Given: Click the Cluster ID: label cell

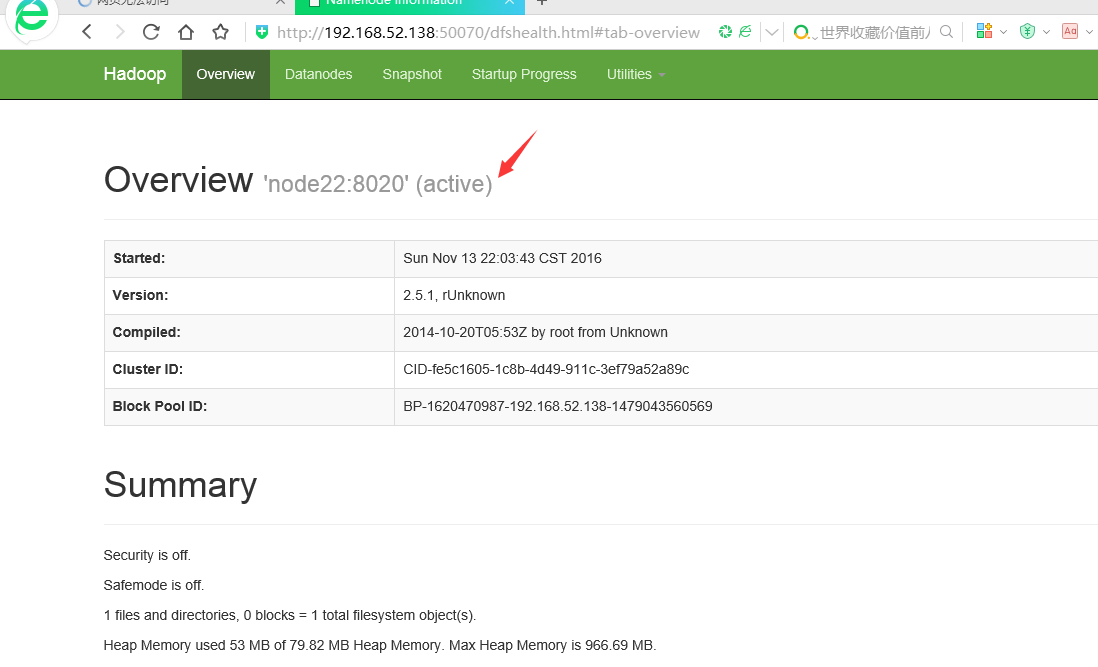Looking at the screenshot, I should (x=249, y=370).
